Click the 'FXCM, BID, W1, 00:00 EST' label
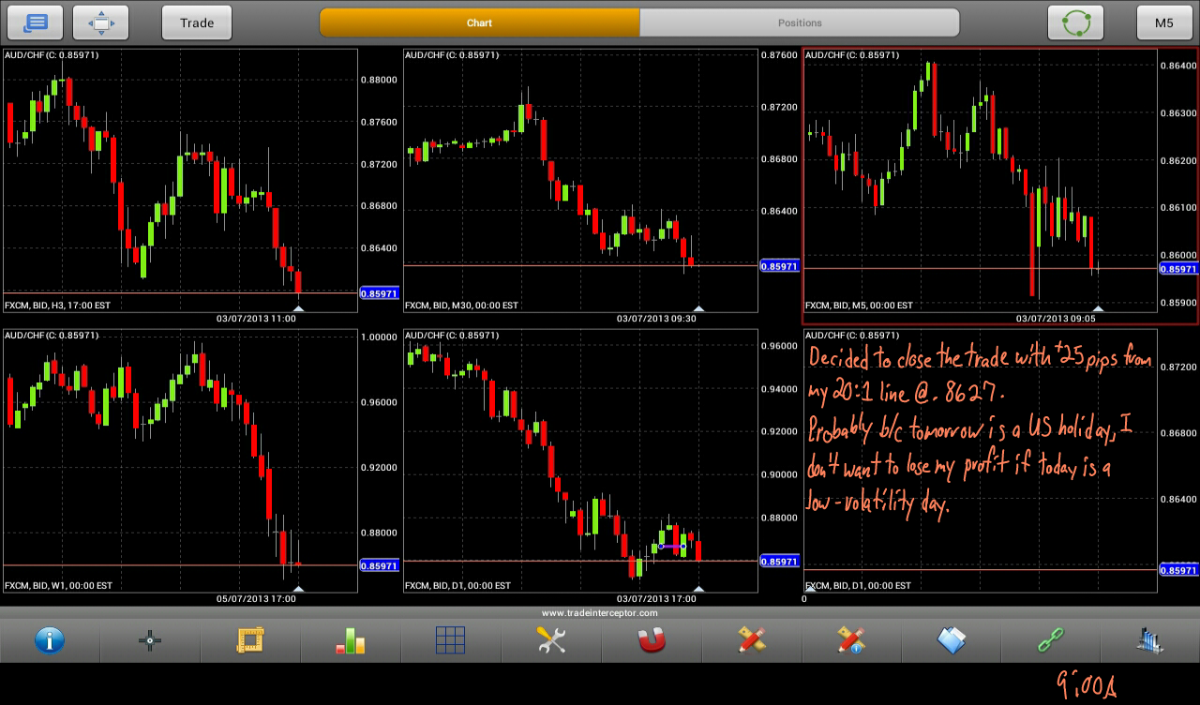1200x705 pixels. click(59, 586)
